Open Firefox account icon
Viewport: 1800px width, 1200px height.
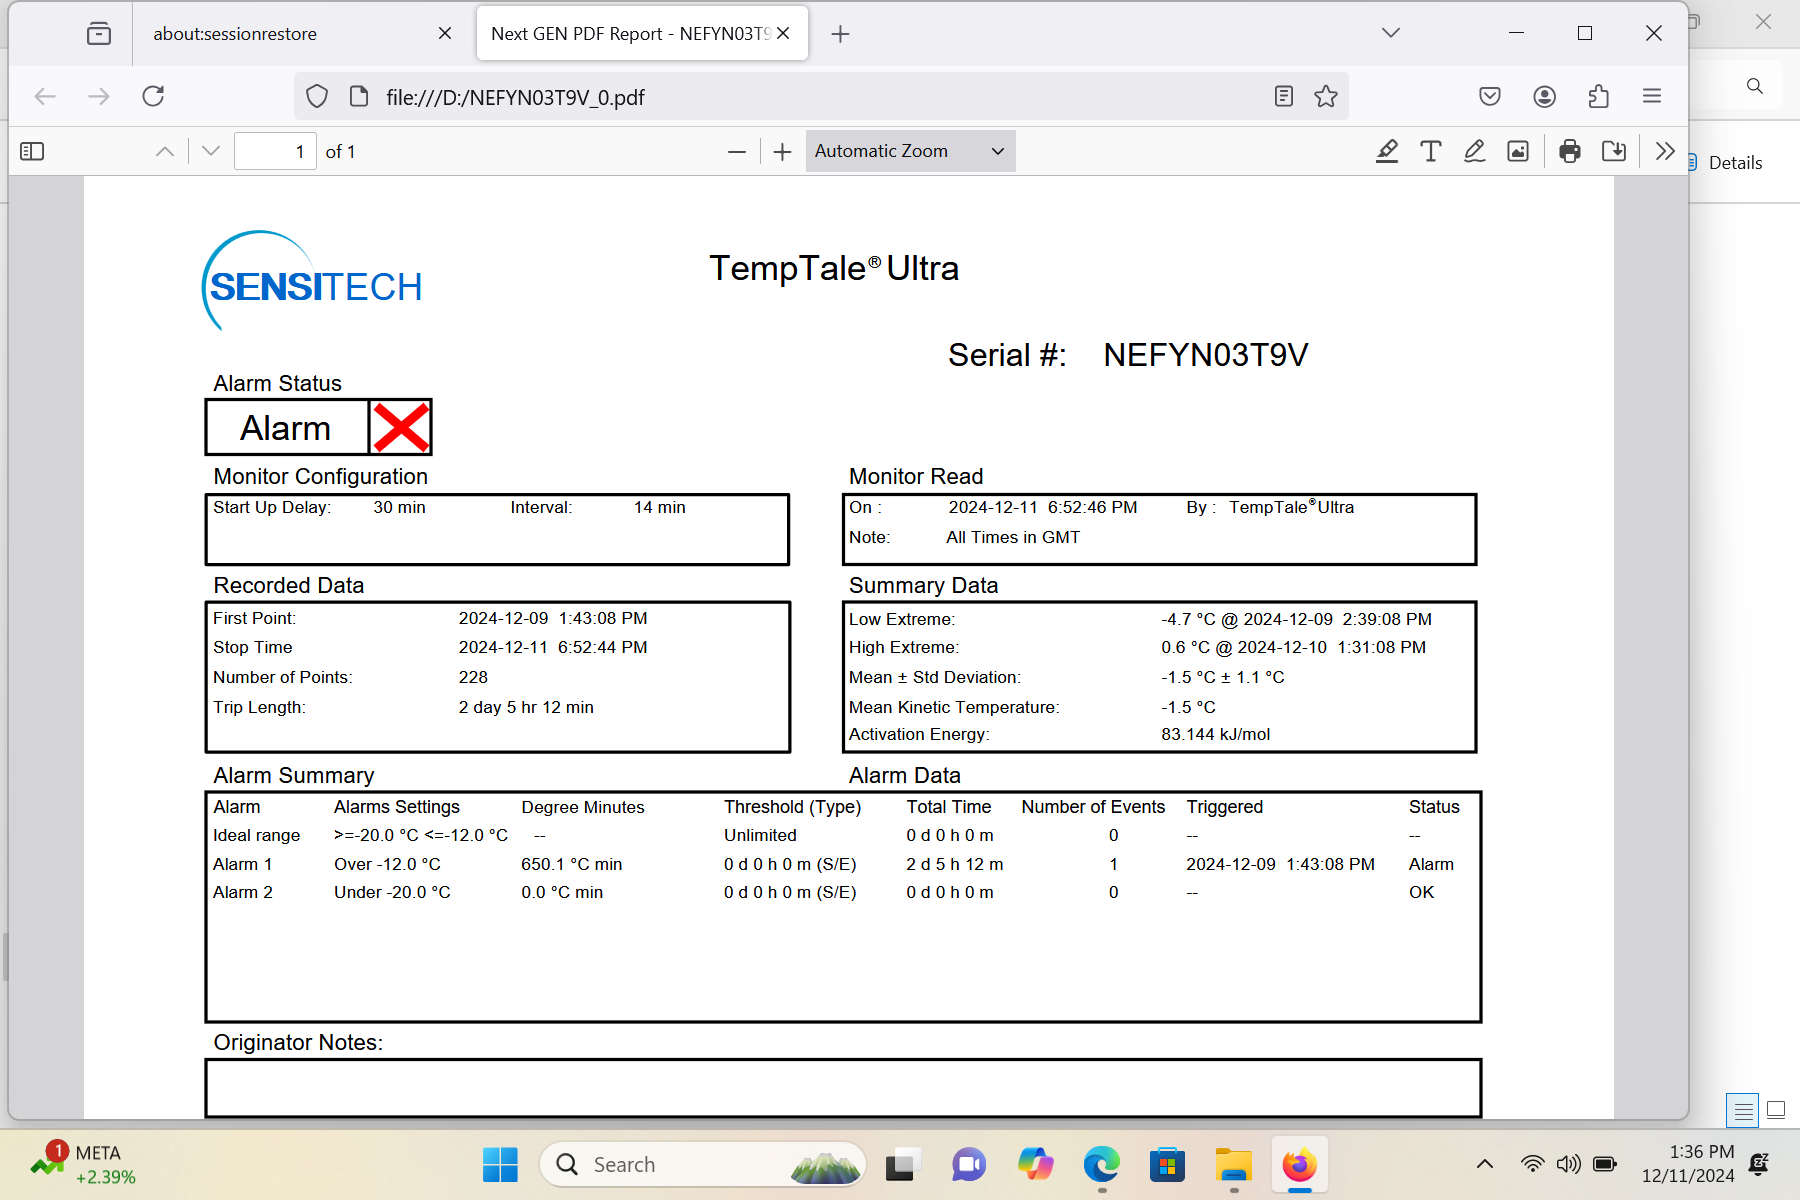1544,96
